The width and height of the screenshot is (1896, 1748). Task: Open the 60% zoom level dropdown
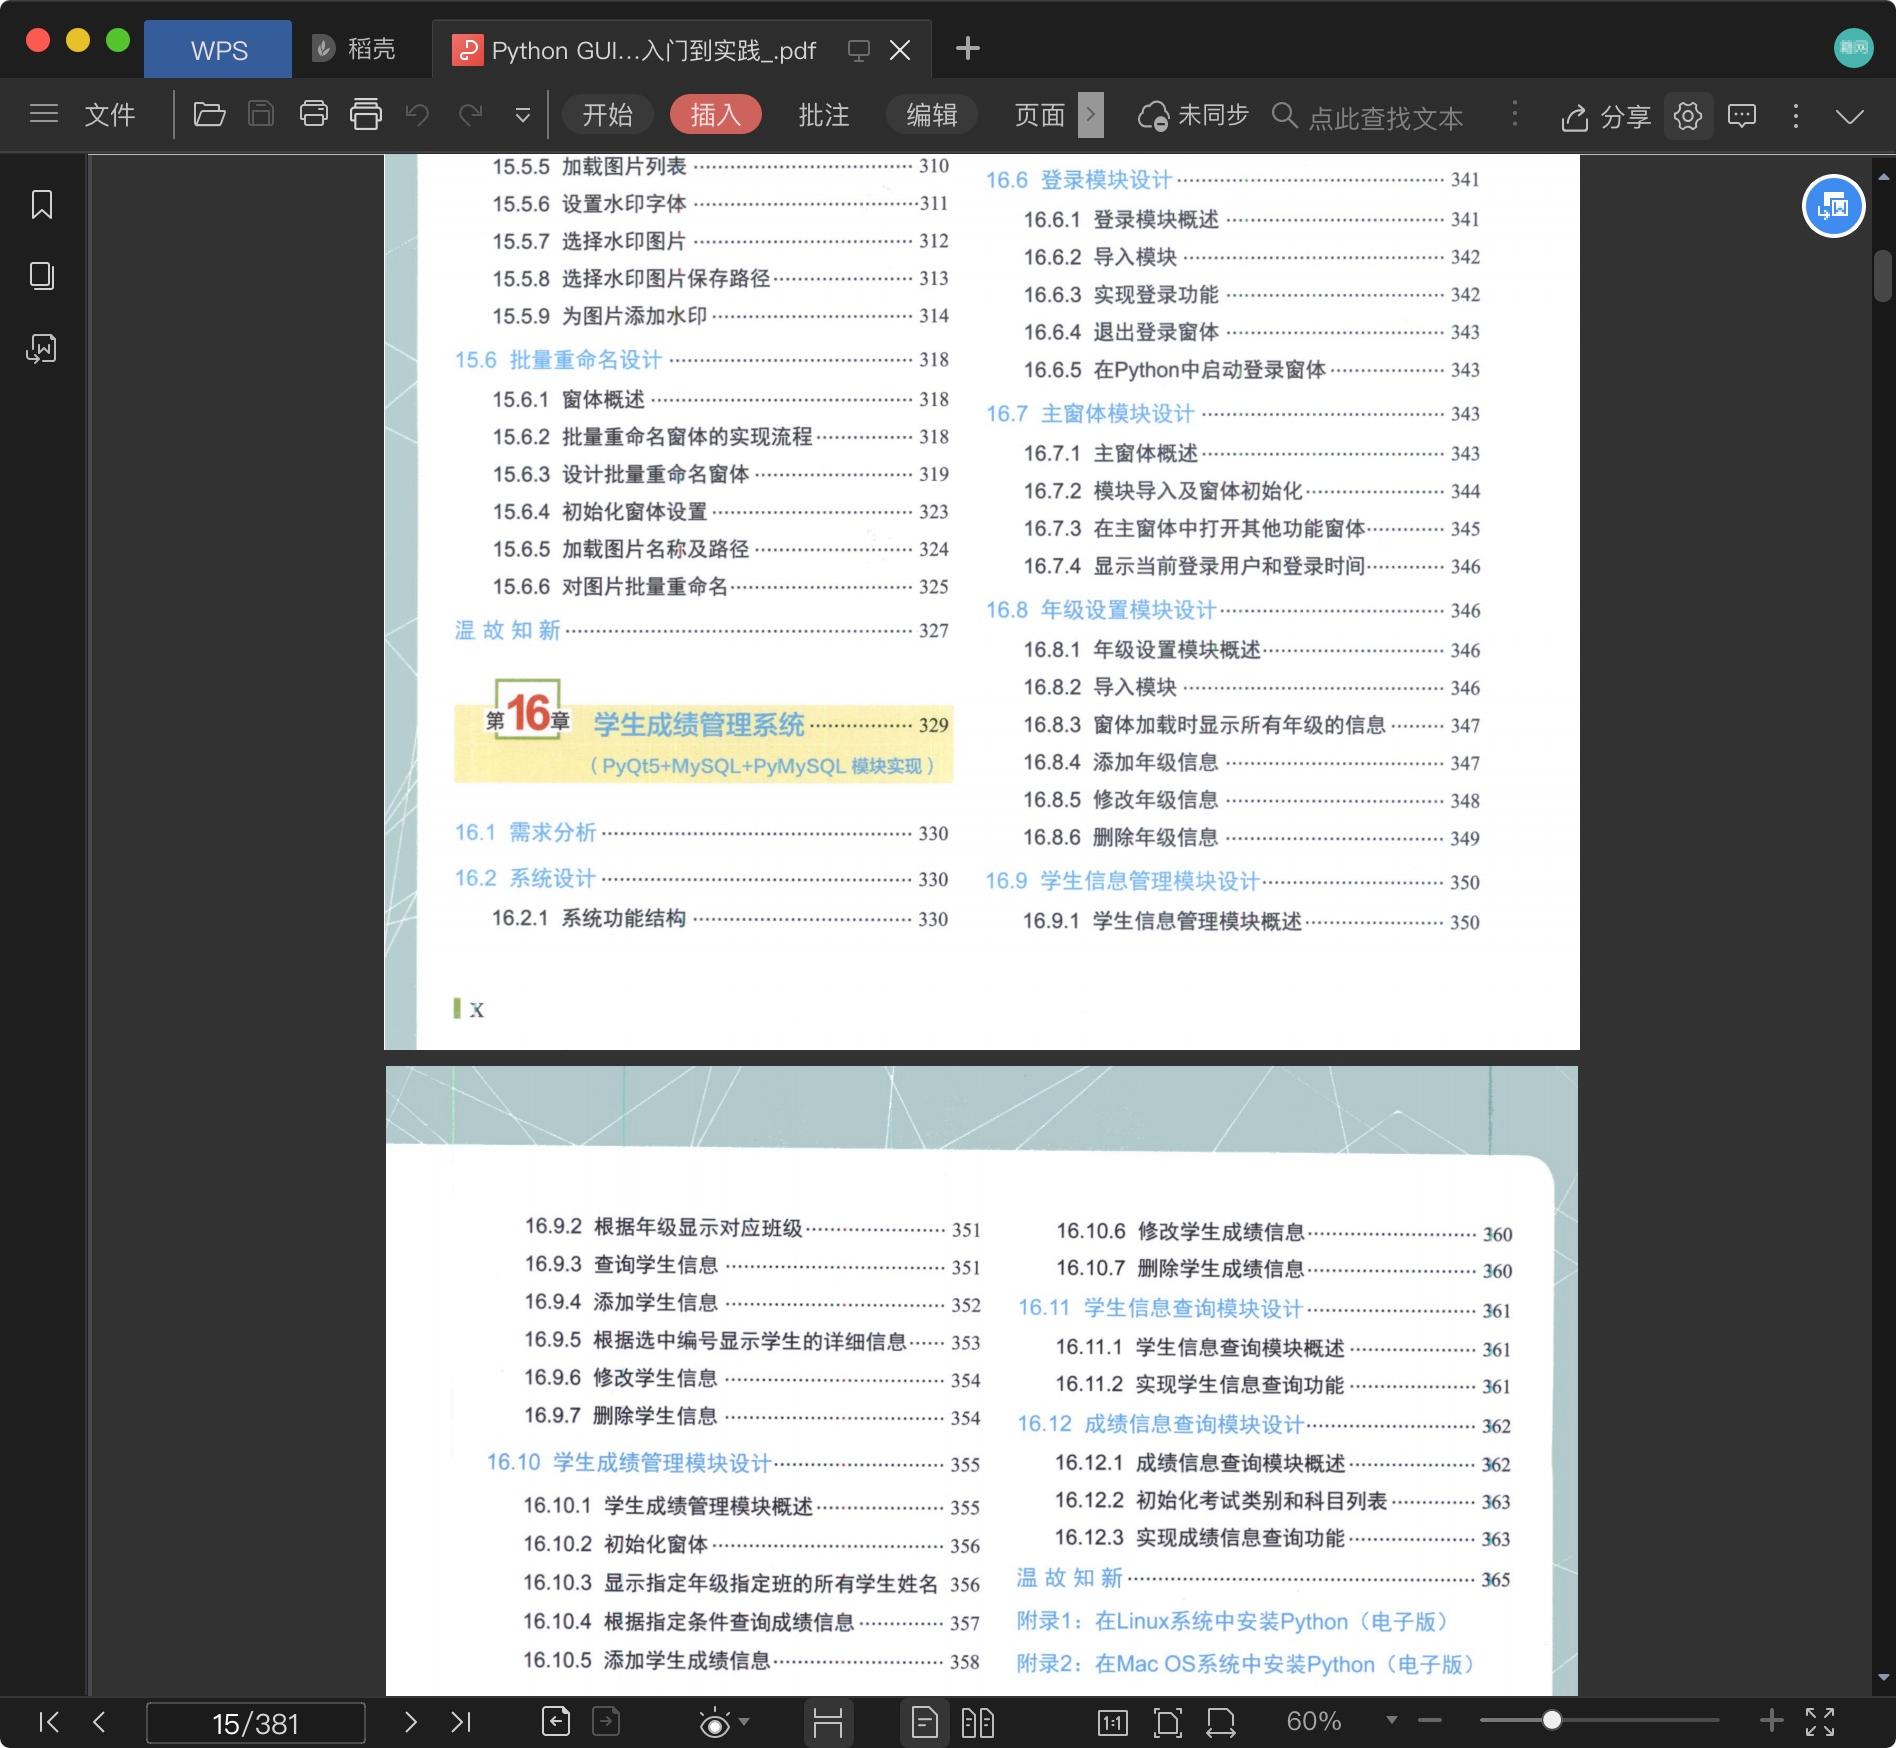[x=1390, y=1721]
